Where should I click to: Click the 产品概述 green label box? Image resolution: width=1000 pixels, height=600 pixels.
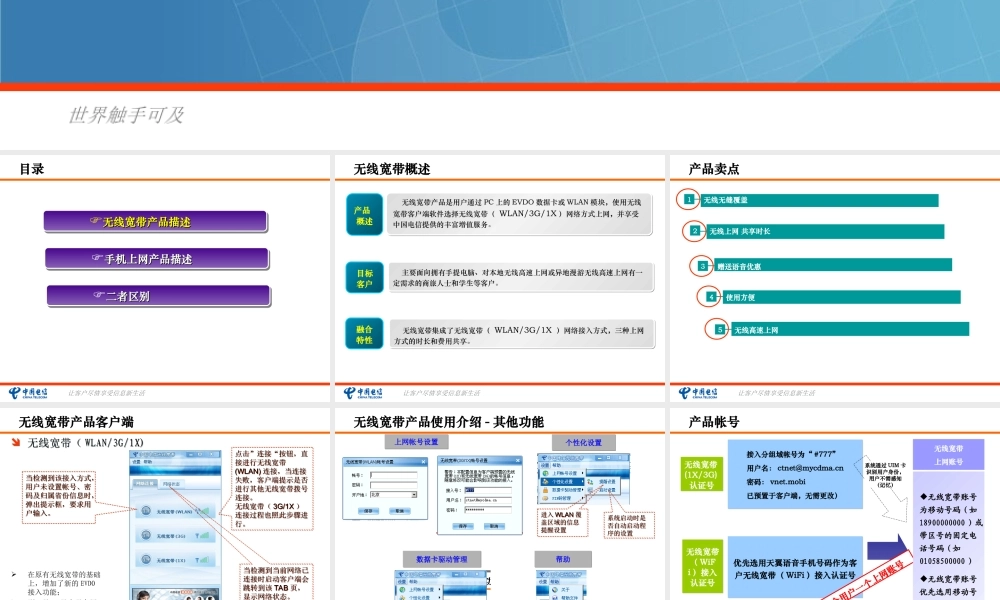[364, 216]
